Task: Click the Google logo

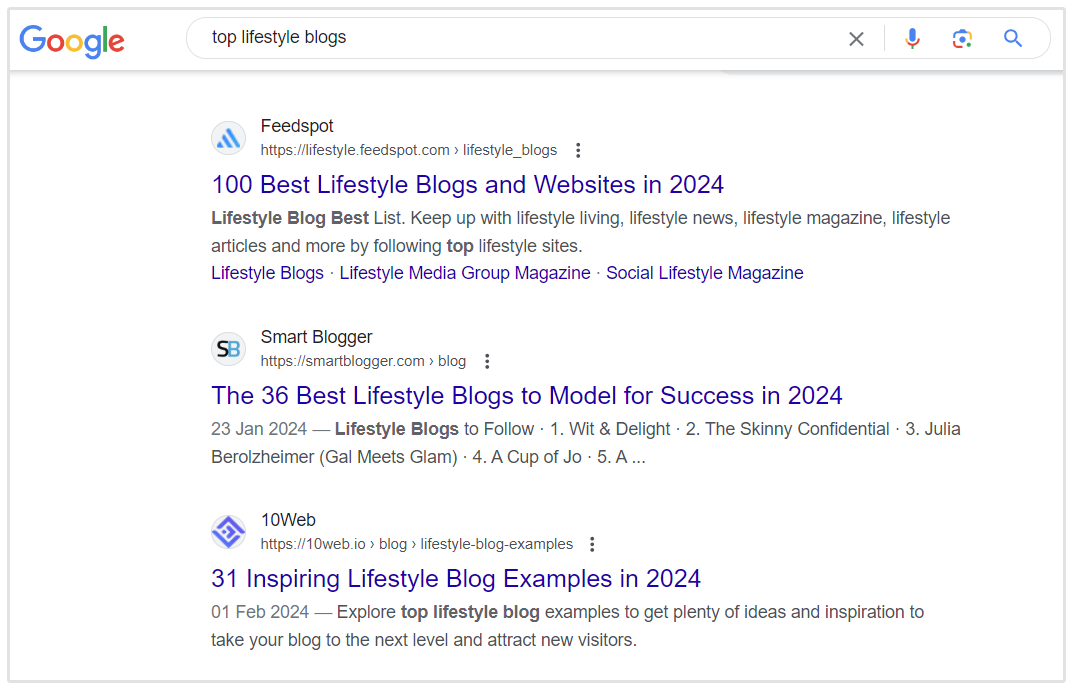Action: coord(72,40)
